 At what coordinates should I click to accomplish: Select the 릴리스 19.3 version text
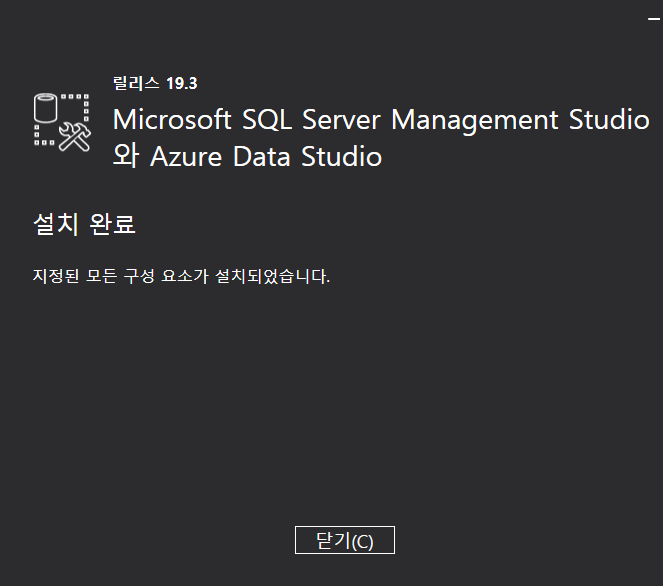pos(155,83)
